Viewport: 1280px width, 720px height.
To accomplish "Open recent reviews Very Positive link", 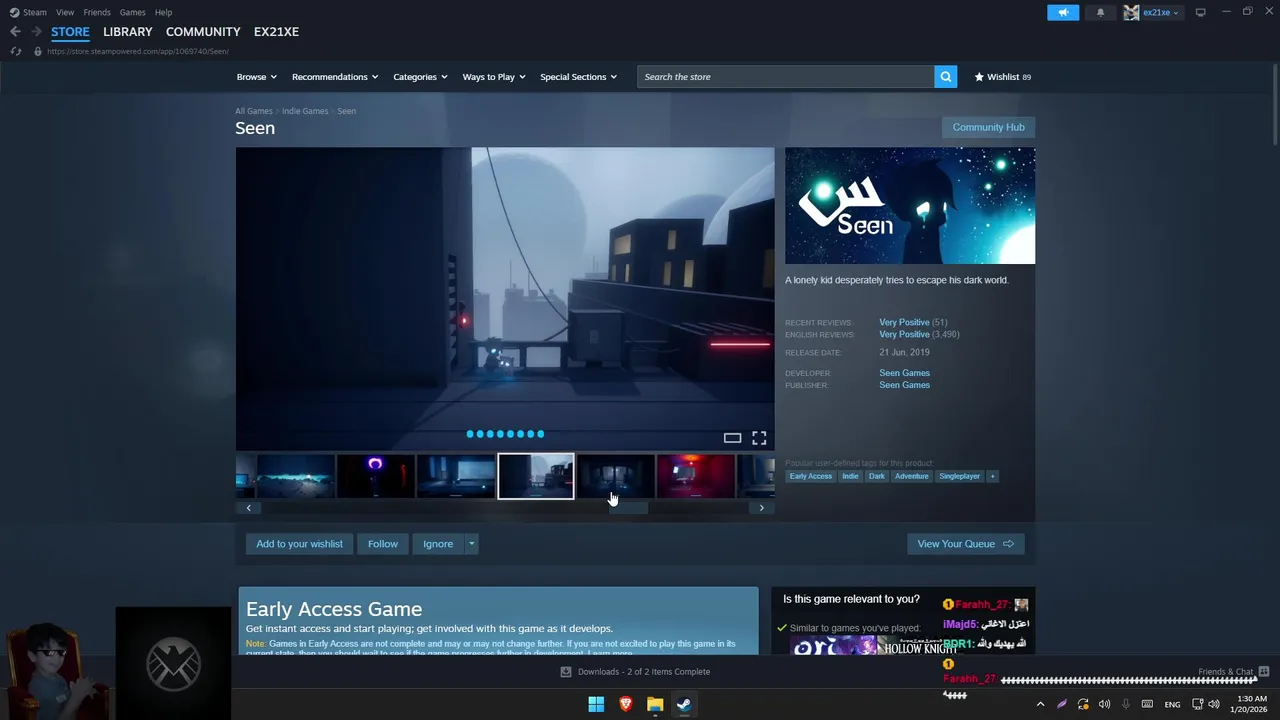I will [904, 322].
